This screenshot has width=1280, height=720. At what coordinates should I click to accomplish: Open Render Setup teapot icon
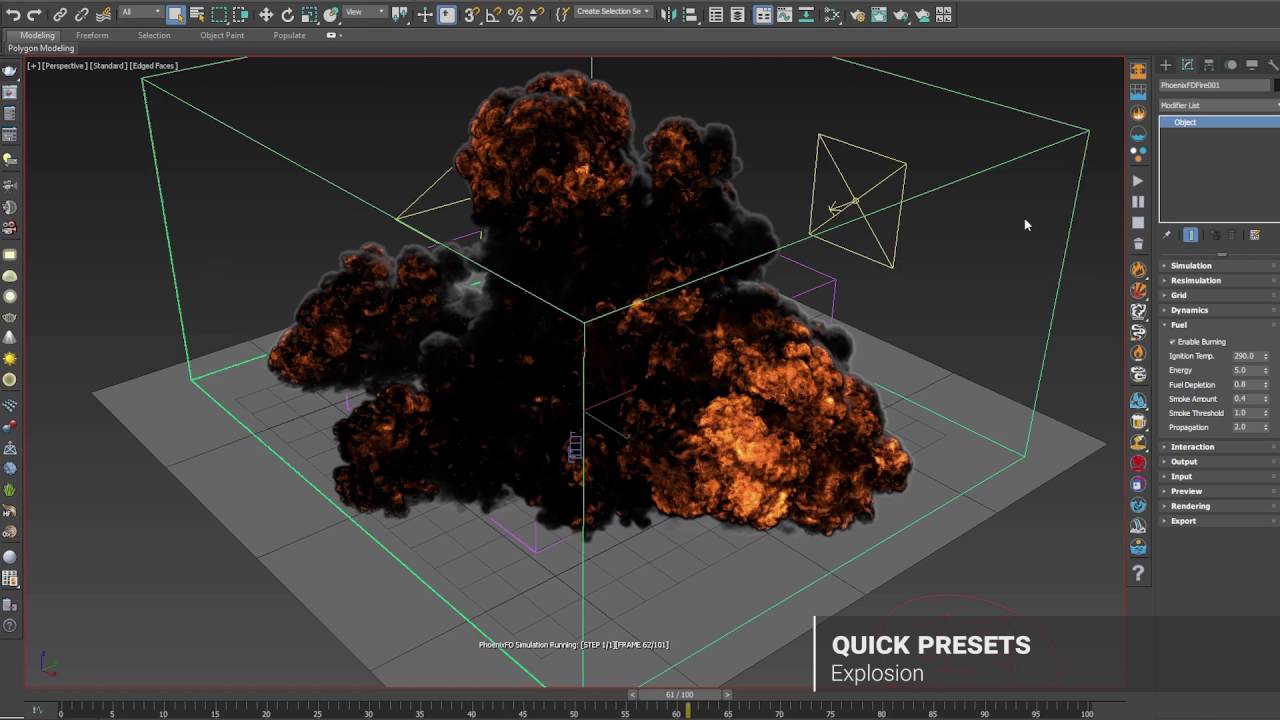tap(857, 15)
